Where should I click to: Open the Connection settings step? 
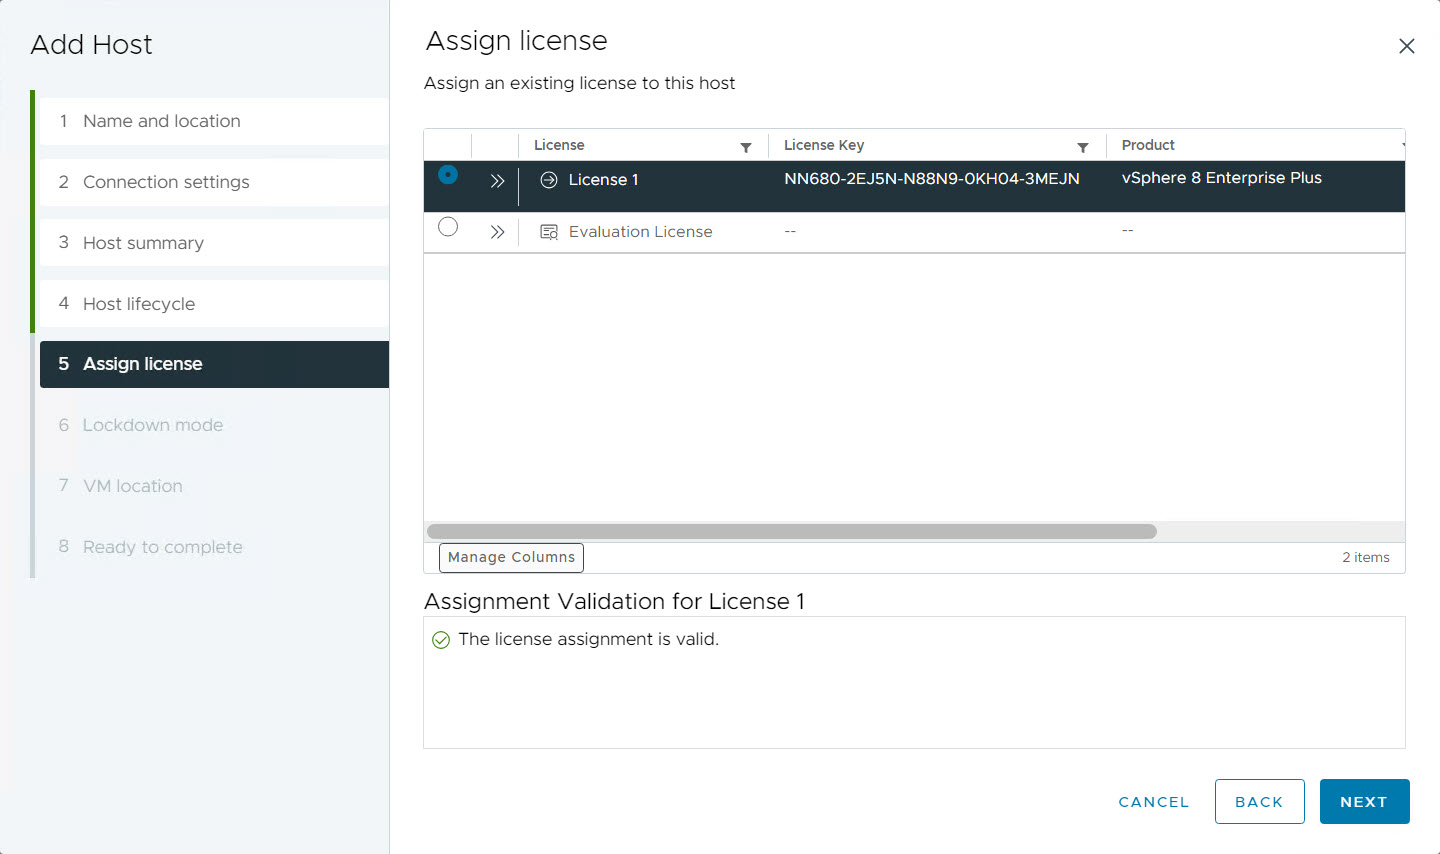click(x=165, y=182)
